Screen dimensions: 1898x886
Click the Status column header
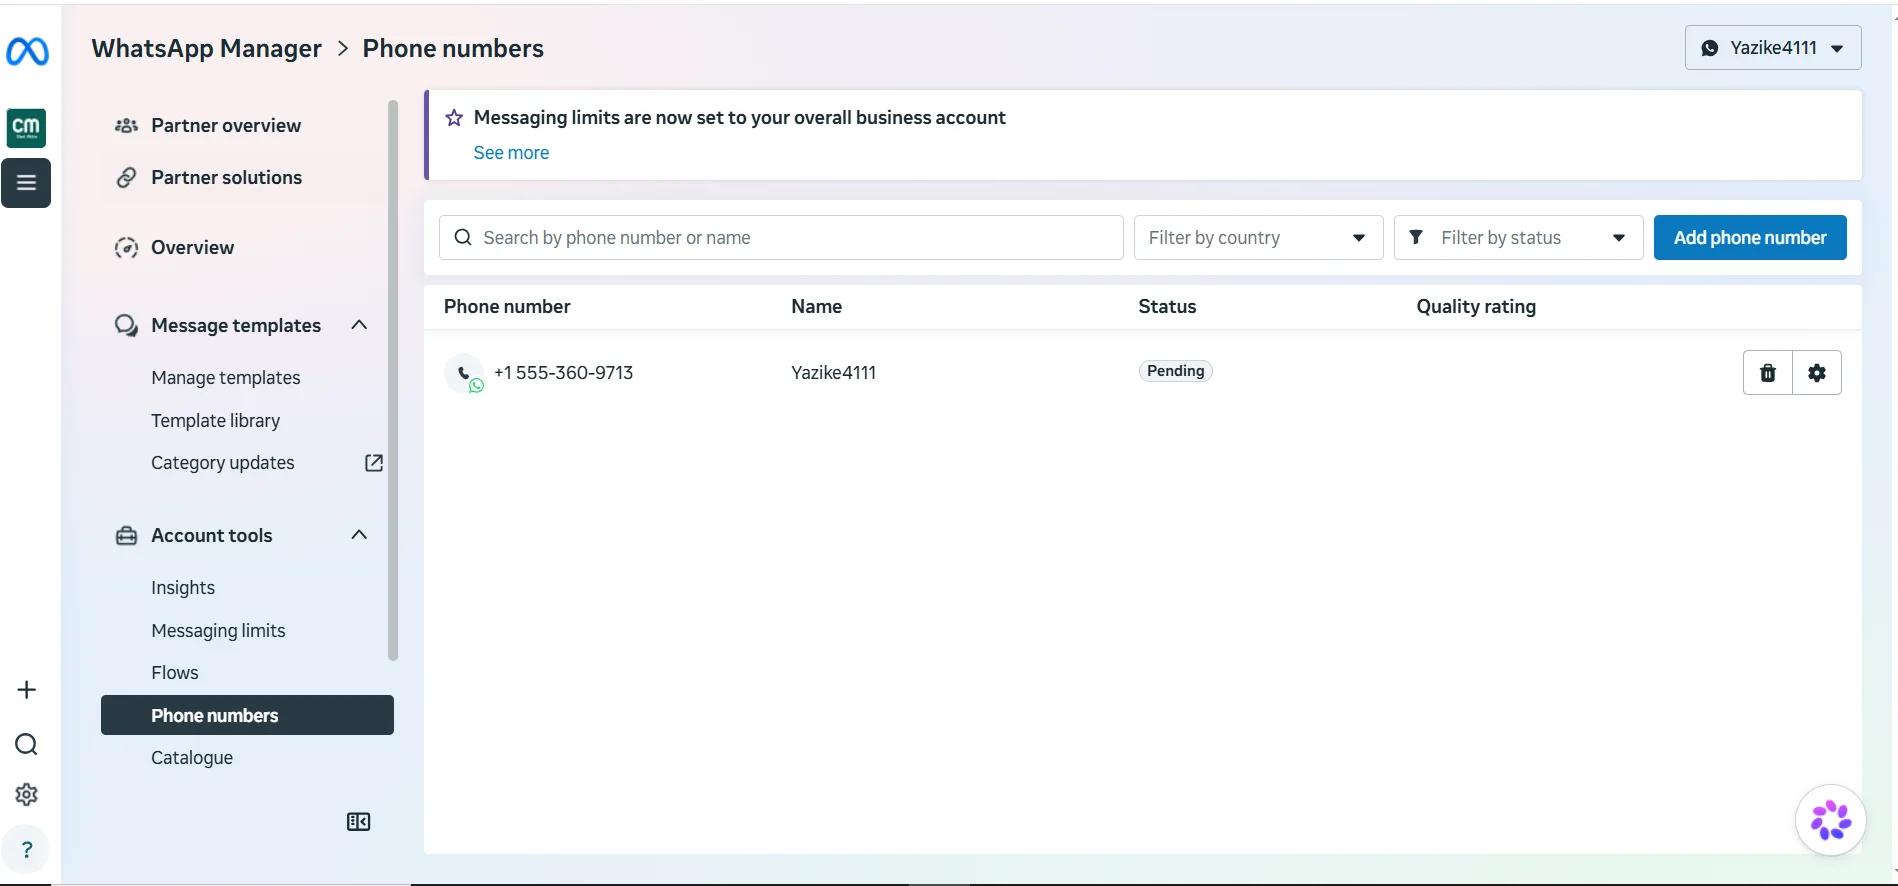tap(1167, 307)
